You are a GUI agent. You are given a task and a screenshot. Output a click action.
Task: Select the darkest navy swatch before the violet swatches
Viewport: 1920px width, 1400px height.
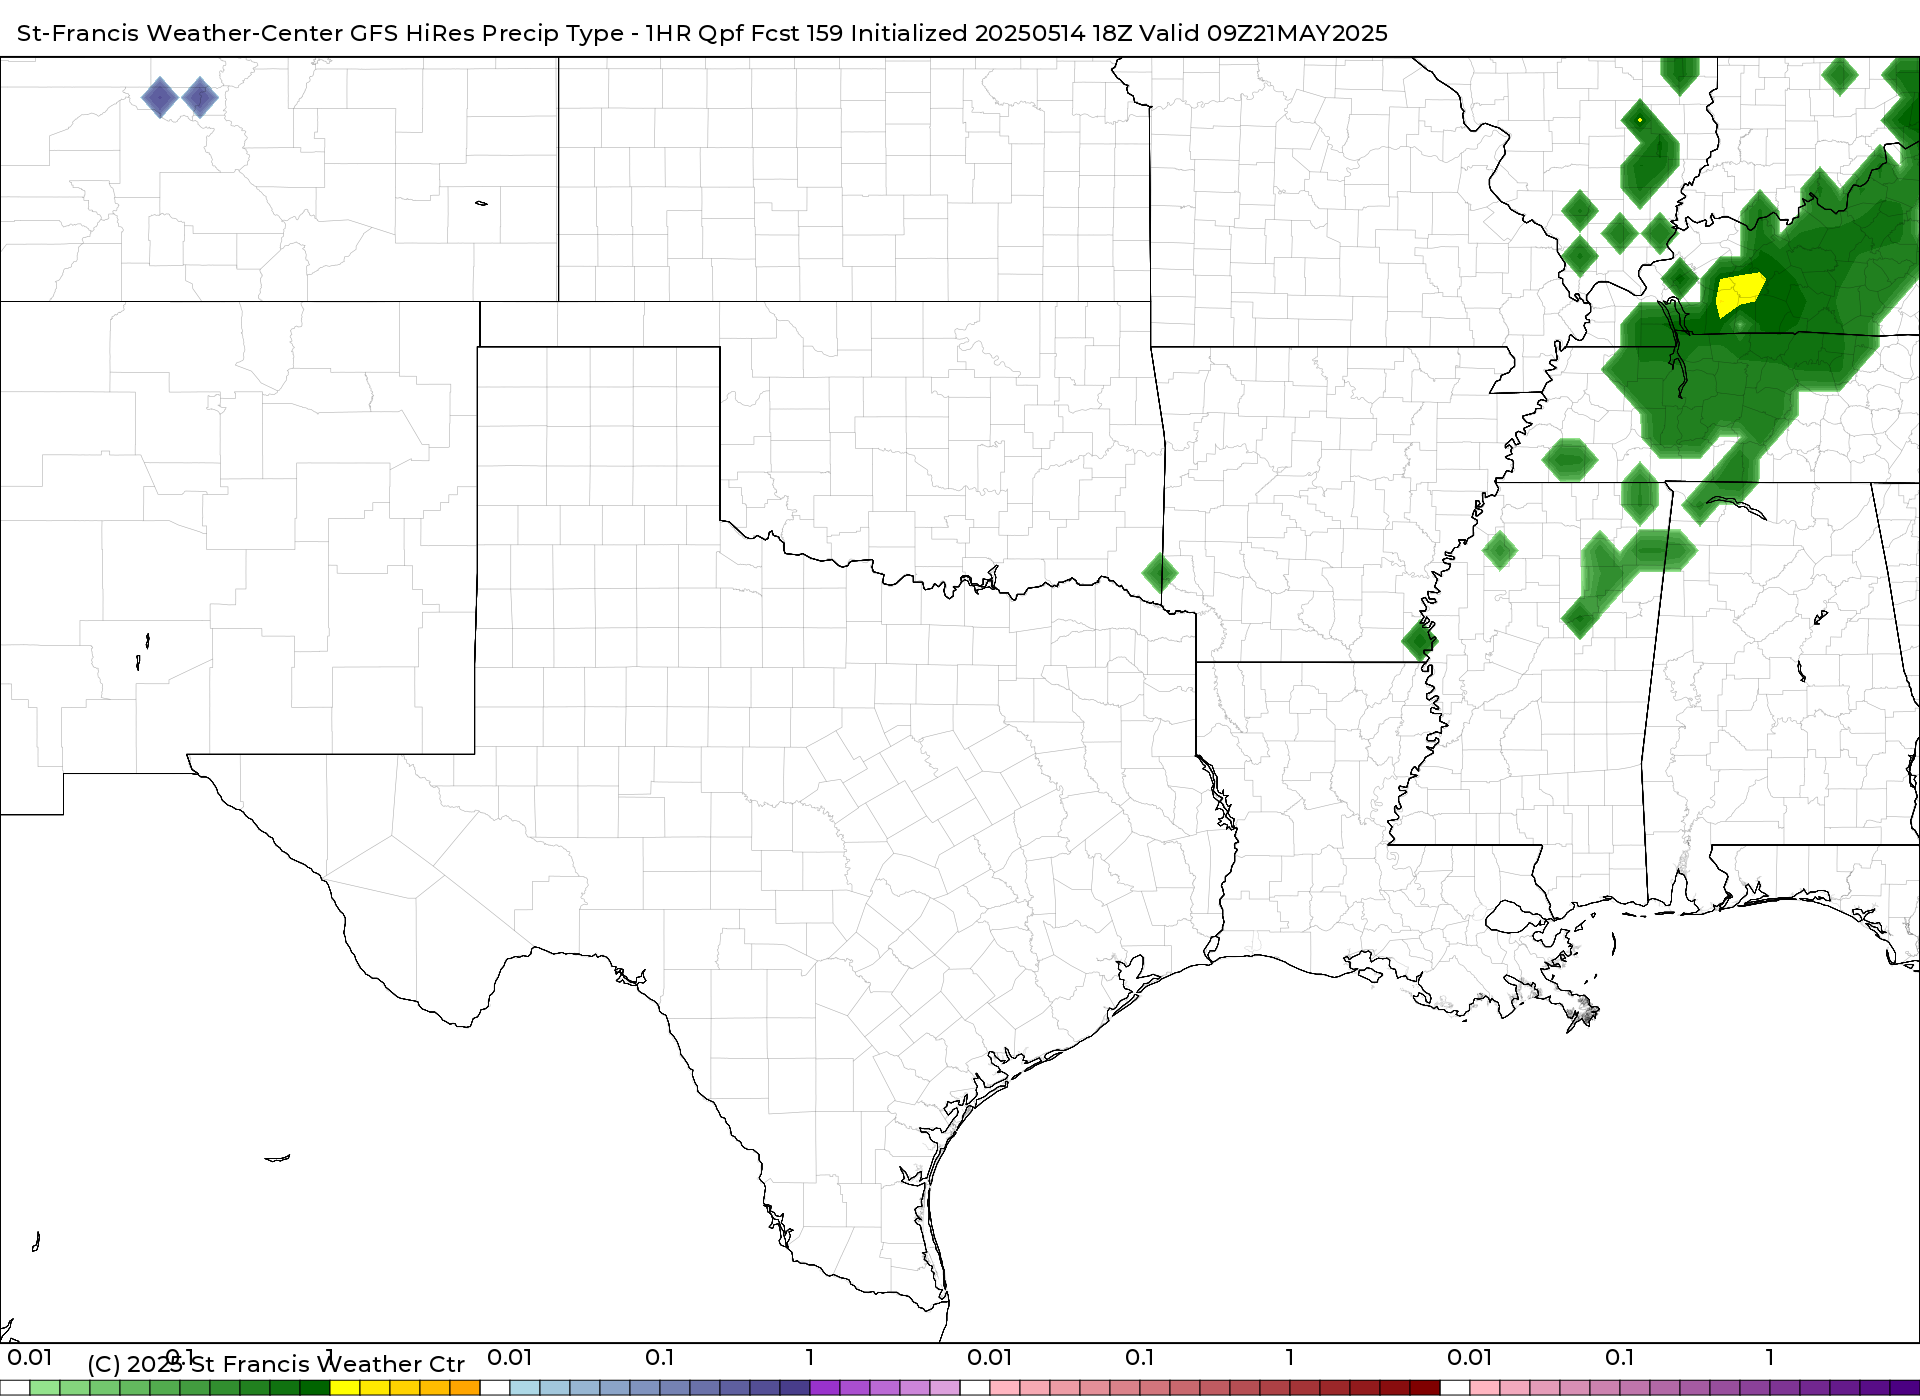pyautogui.click(x=795, y=1388)
